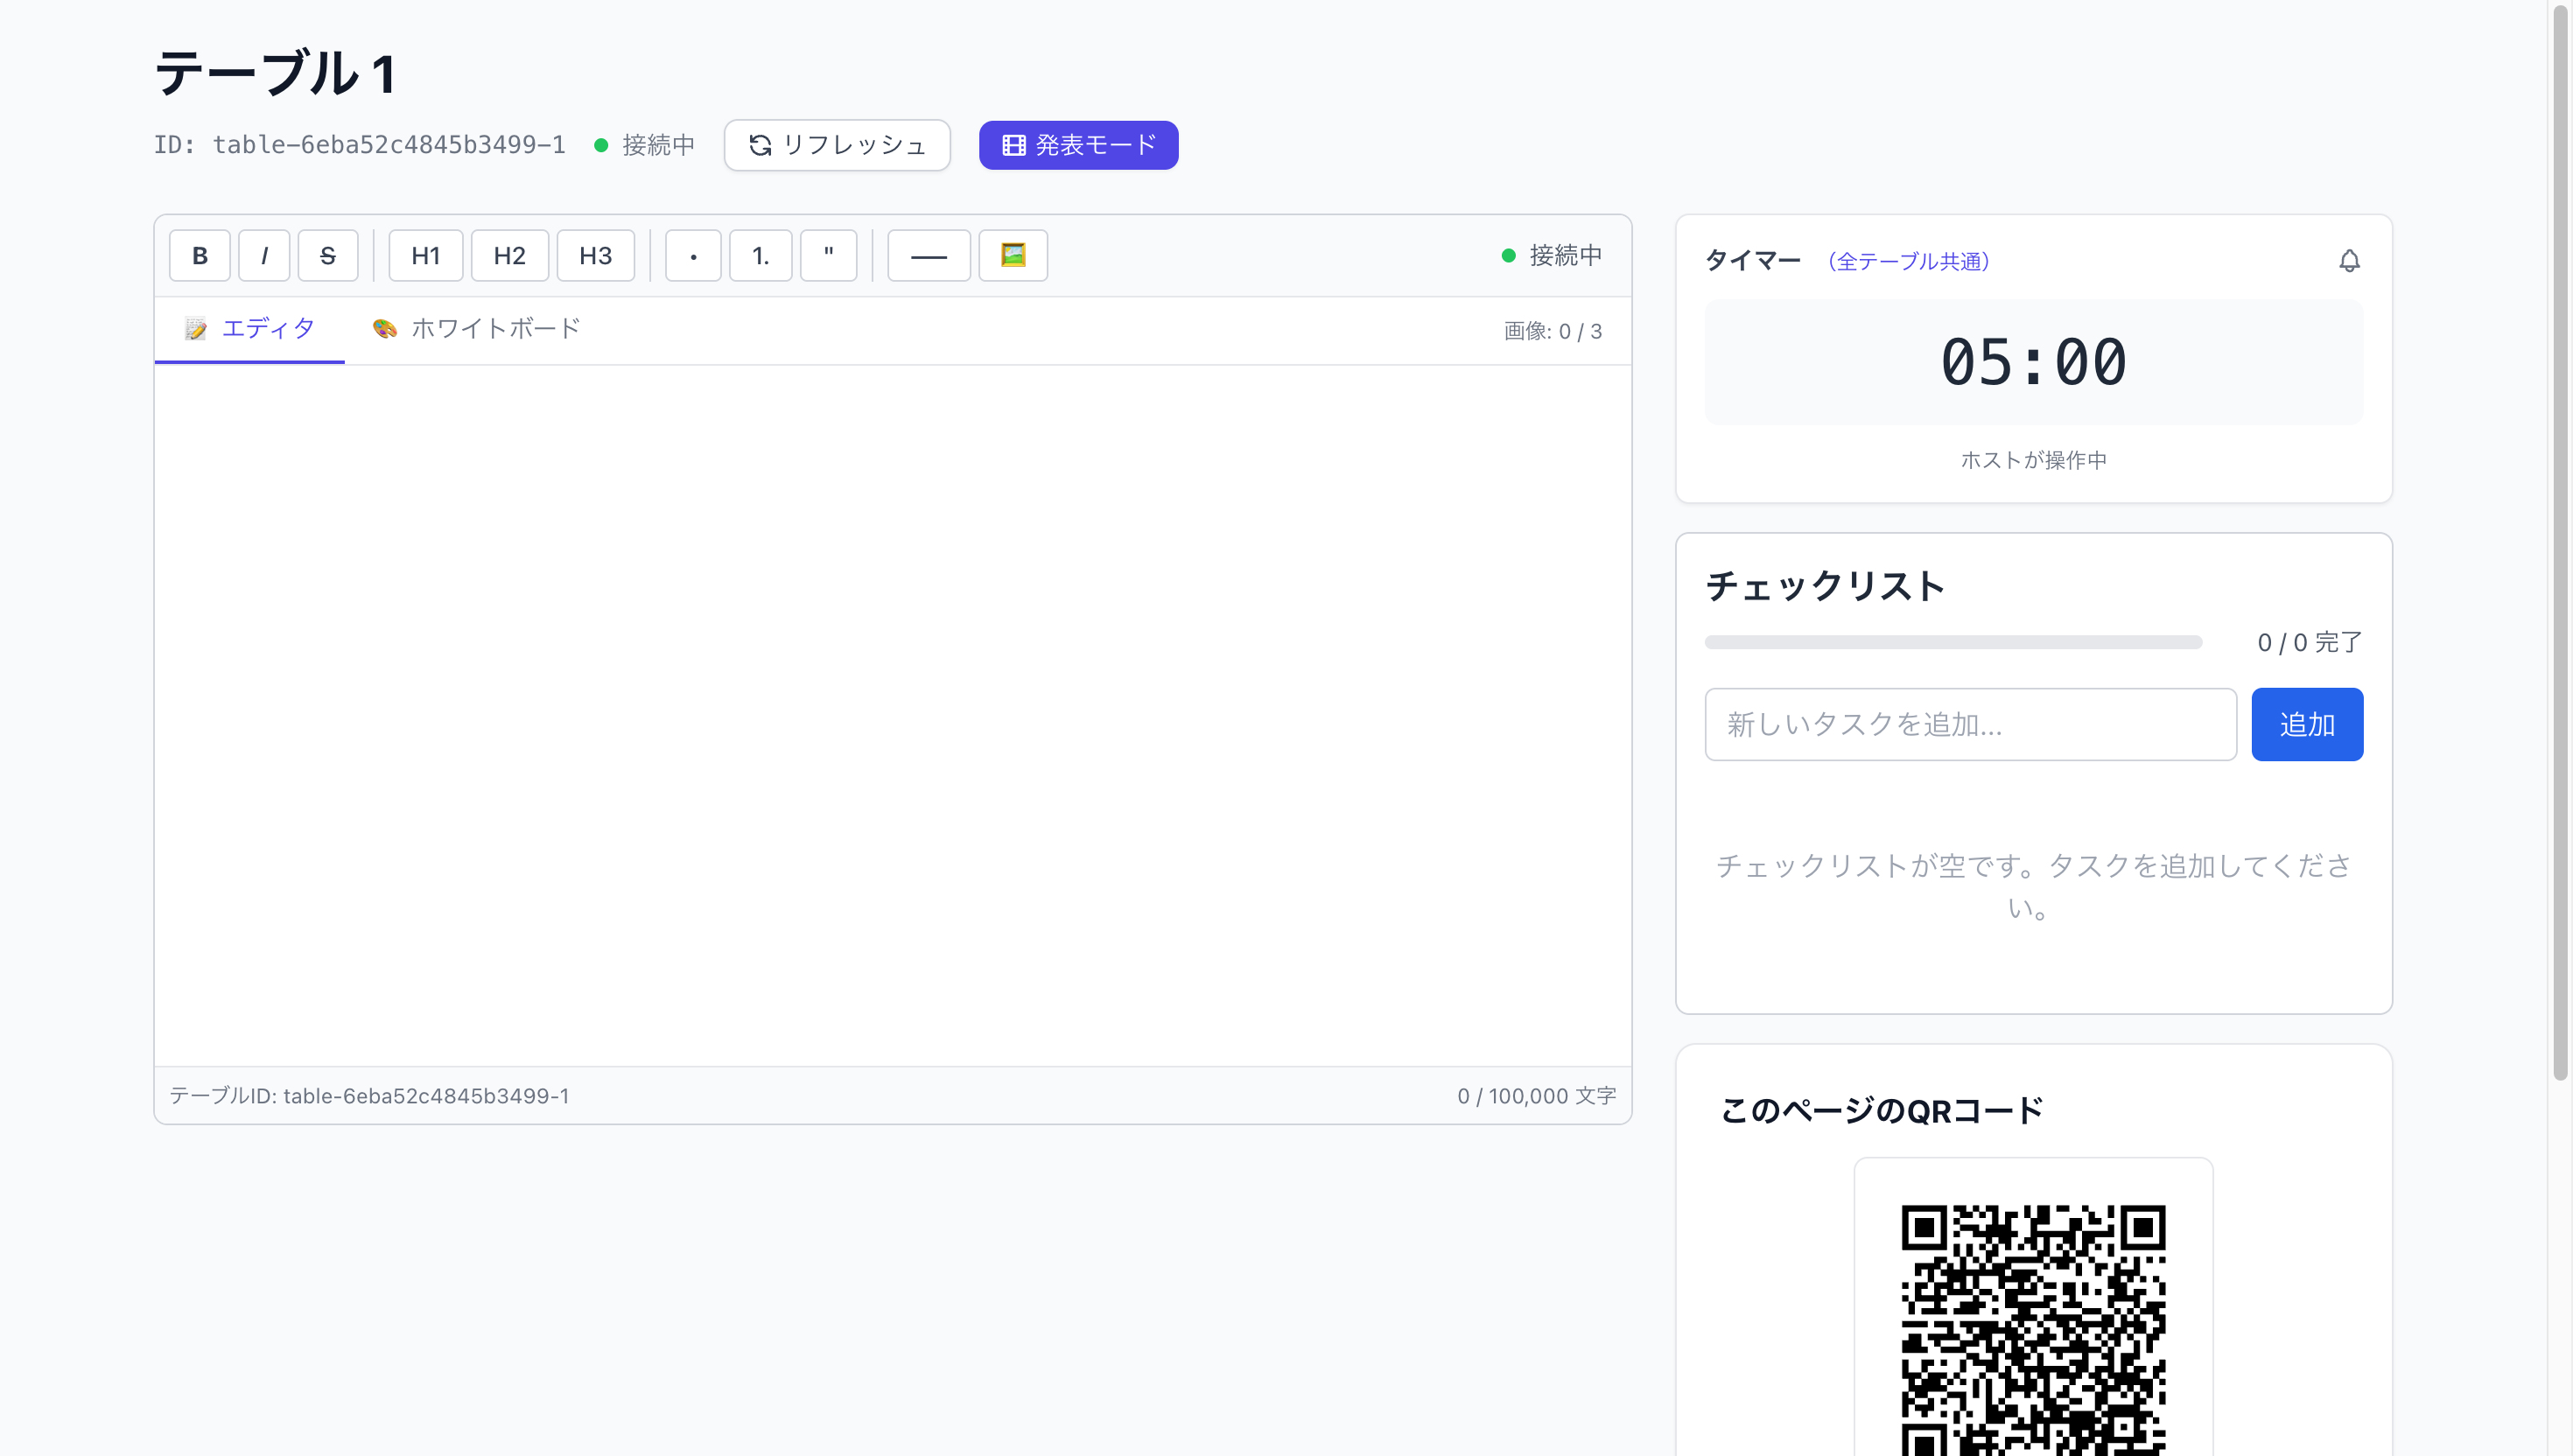
Task: Insert an H3 heading
Action: coord(595,255)
